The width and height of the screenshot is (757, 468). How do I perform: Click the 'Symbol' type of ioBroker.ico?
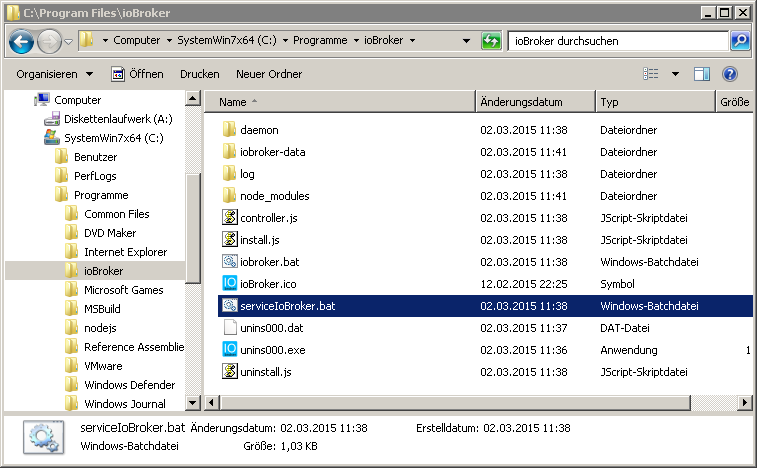click(x=617, y=284)
